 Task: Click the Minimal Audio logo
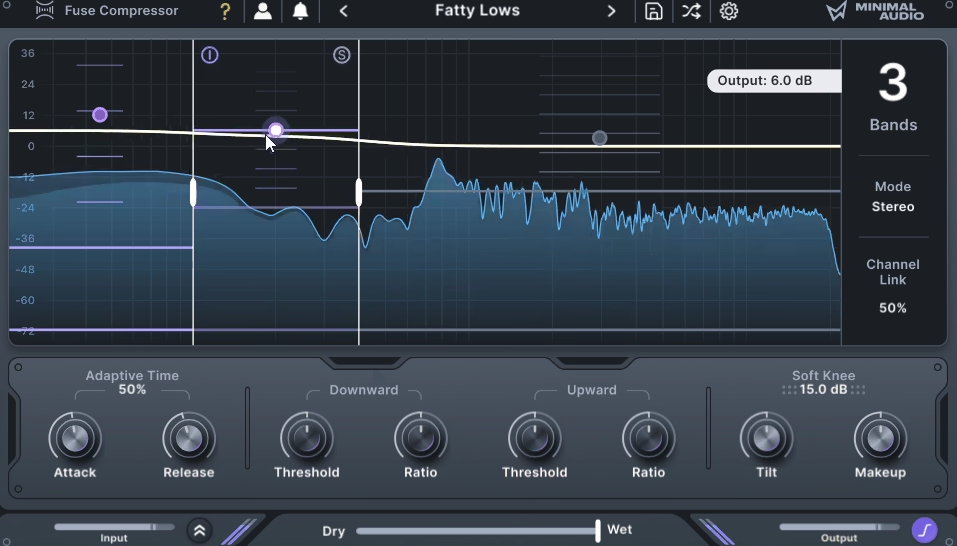(x=875, y=11)
